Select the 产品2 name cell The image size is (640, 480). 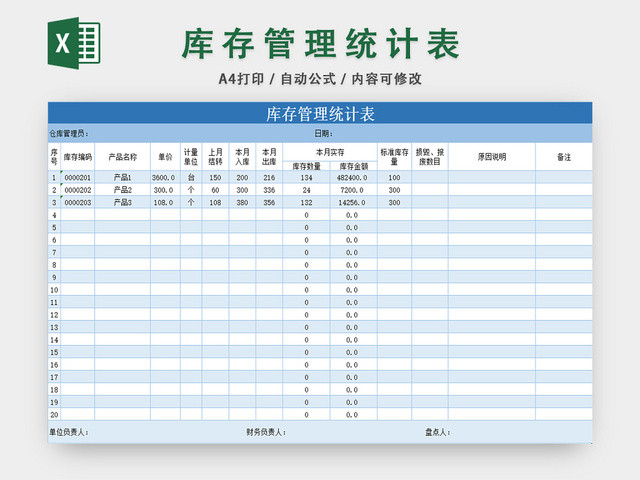(x=122, y=190)
